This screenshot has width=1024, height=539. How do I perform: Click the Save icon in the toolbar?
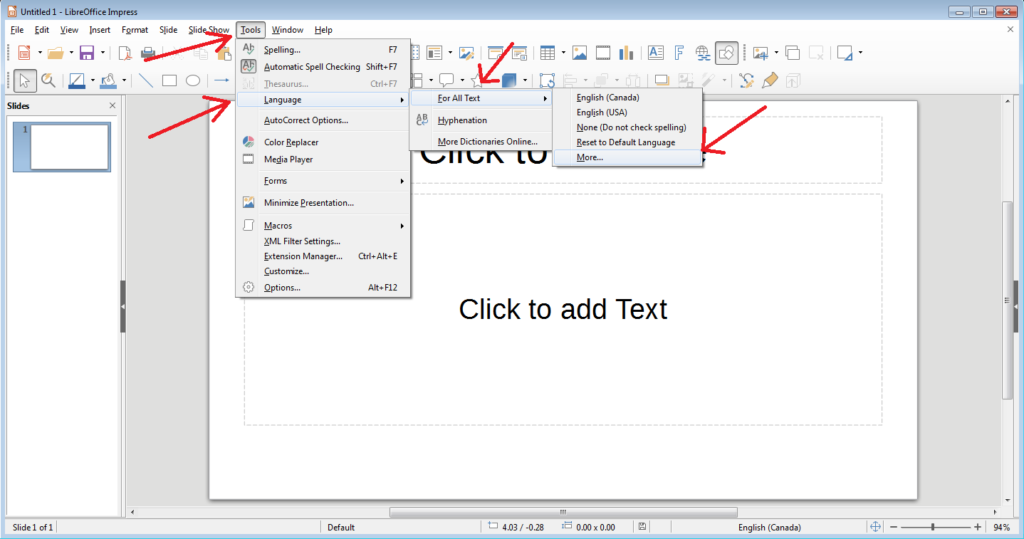click(x=86, y=53)
